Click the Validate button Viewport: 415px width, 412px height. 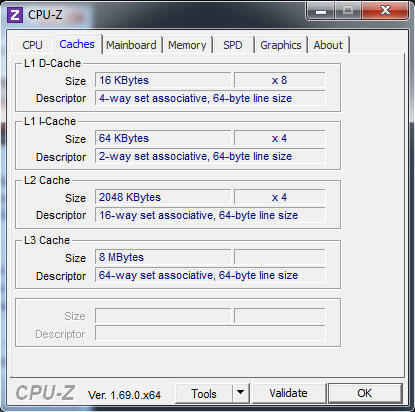pyautogui.click(x=289, y=393)
